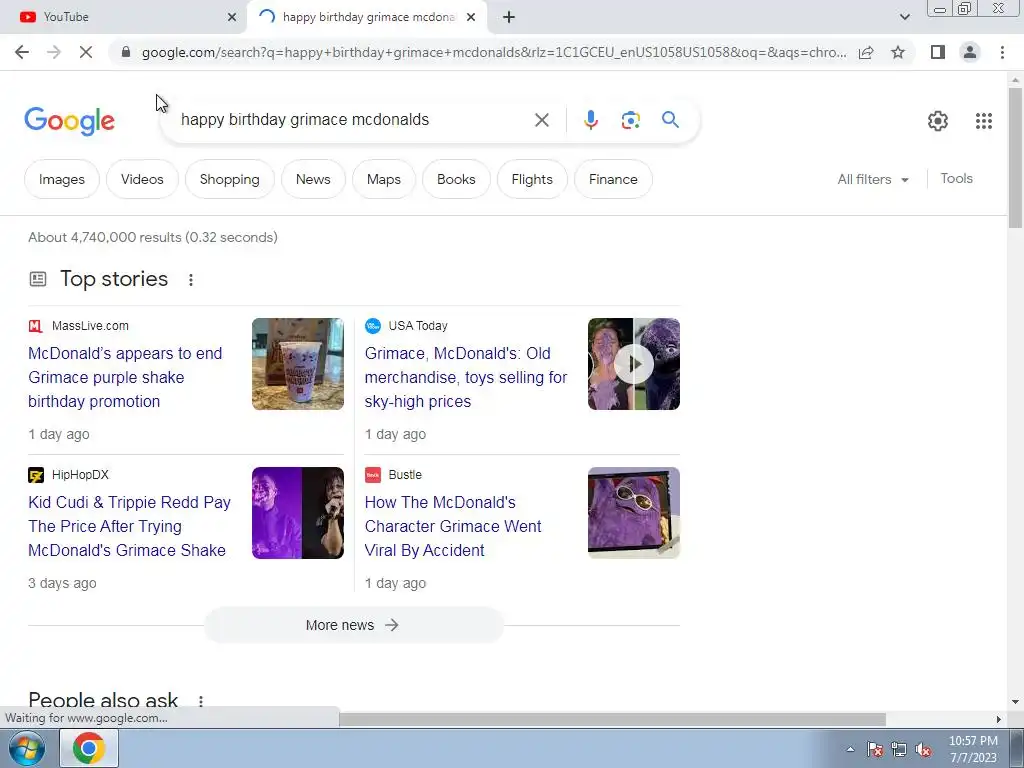The width and height of the screenshot is (1024, 768).
Task: Click the taskbar clock 10:57 PM
Action: point(973,741)
